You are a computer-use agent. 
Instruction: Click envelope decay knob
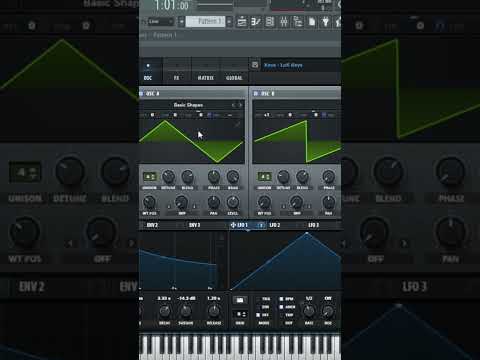[x=164, y=311]
